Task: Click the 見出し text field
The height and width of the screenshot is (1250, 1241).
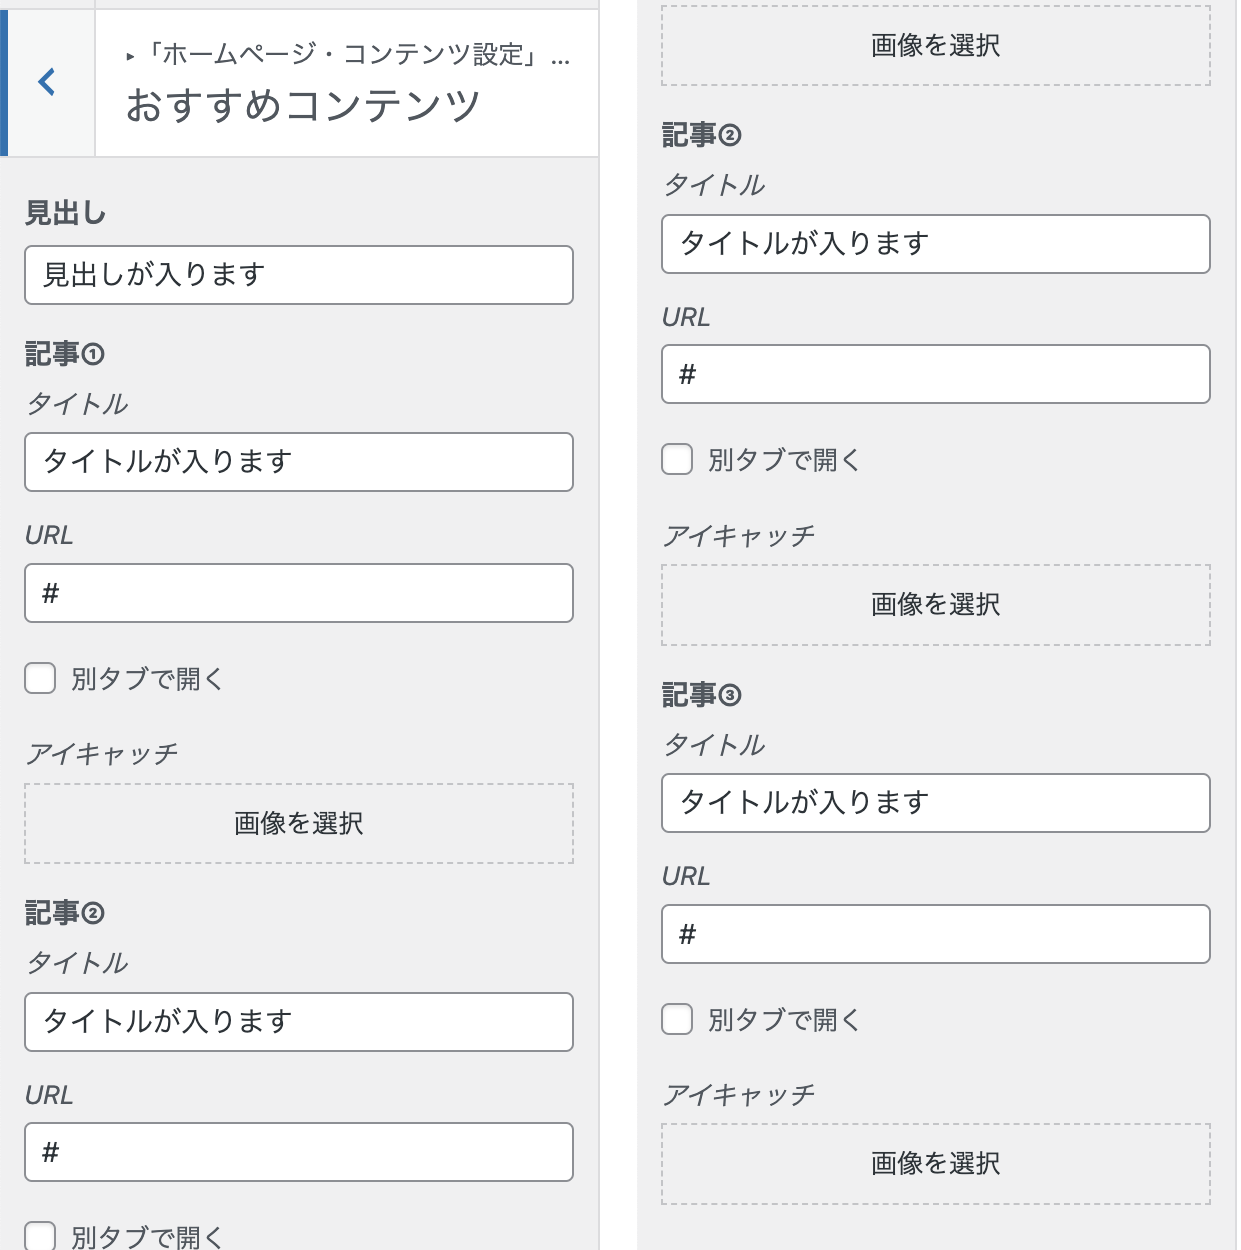Action: tap(299, 275)
